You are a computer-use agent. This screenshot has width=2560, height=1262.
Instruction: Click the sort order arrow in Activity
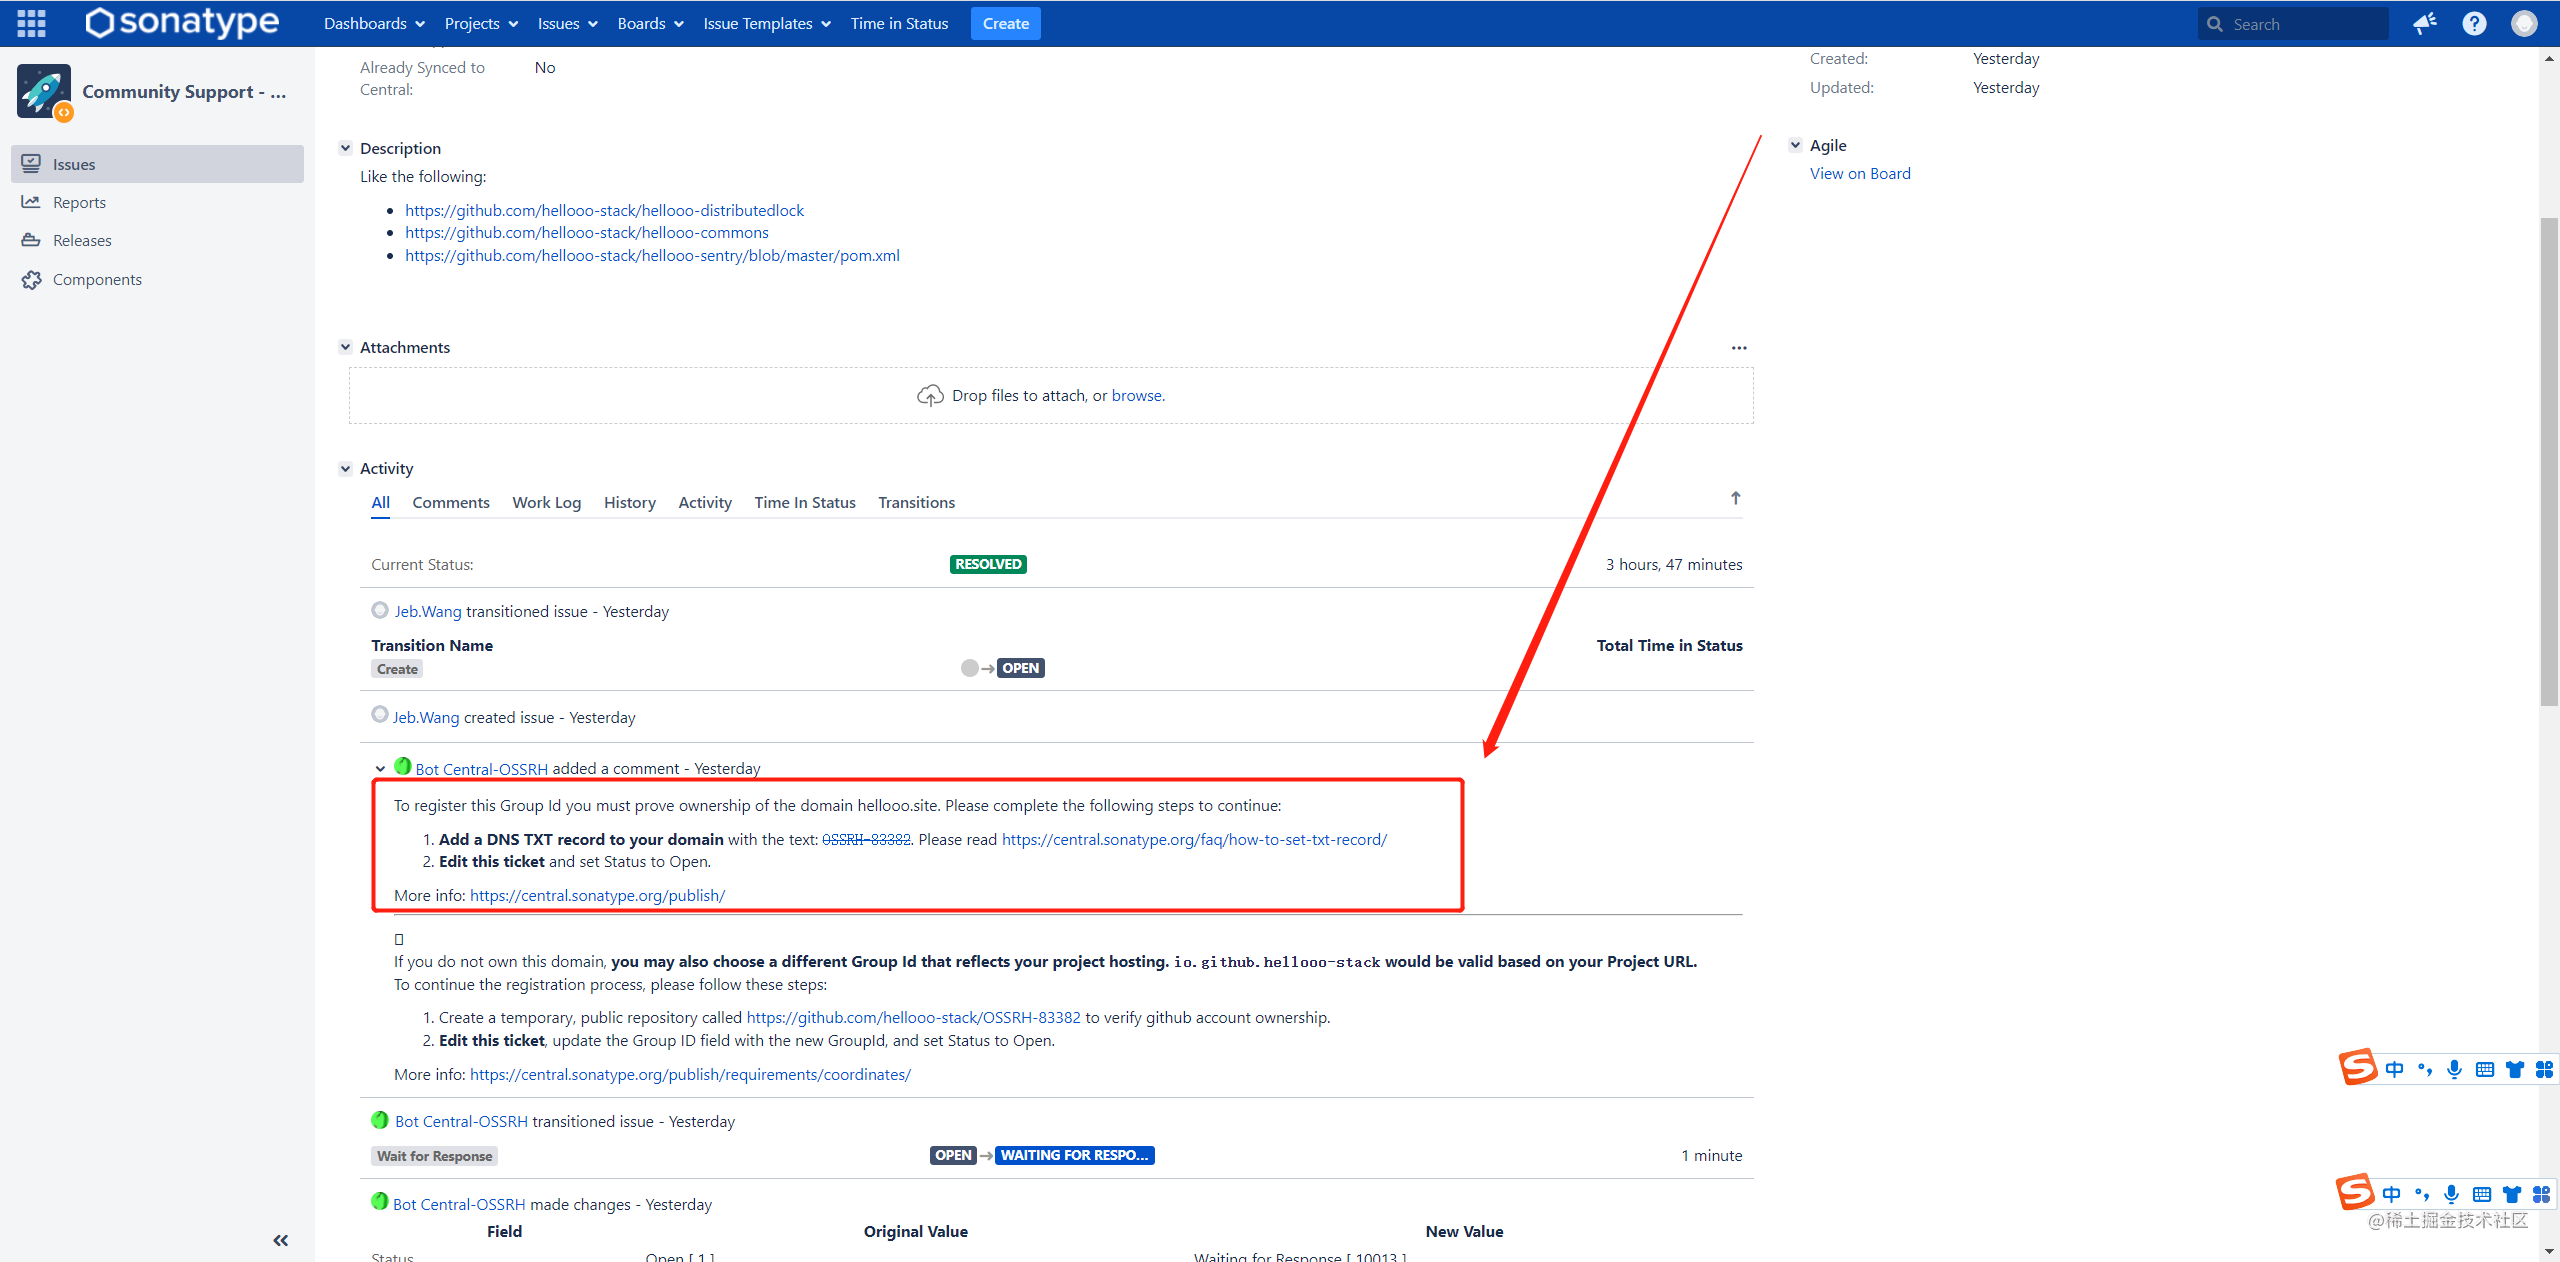[x=1735, y=498]
